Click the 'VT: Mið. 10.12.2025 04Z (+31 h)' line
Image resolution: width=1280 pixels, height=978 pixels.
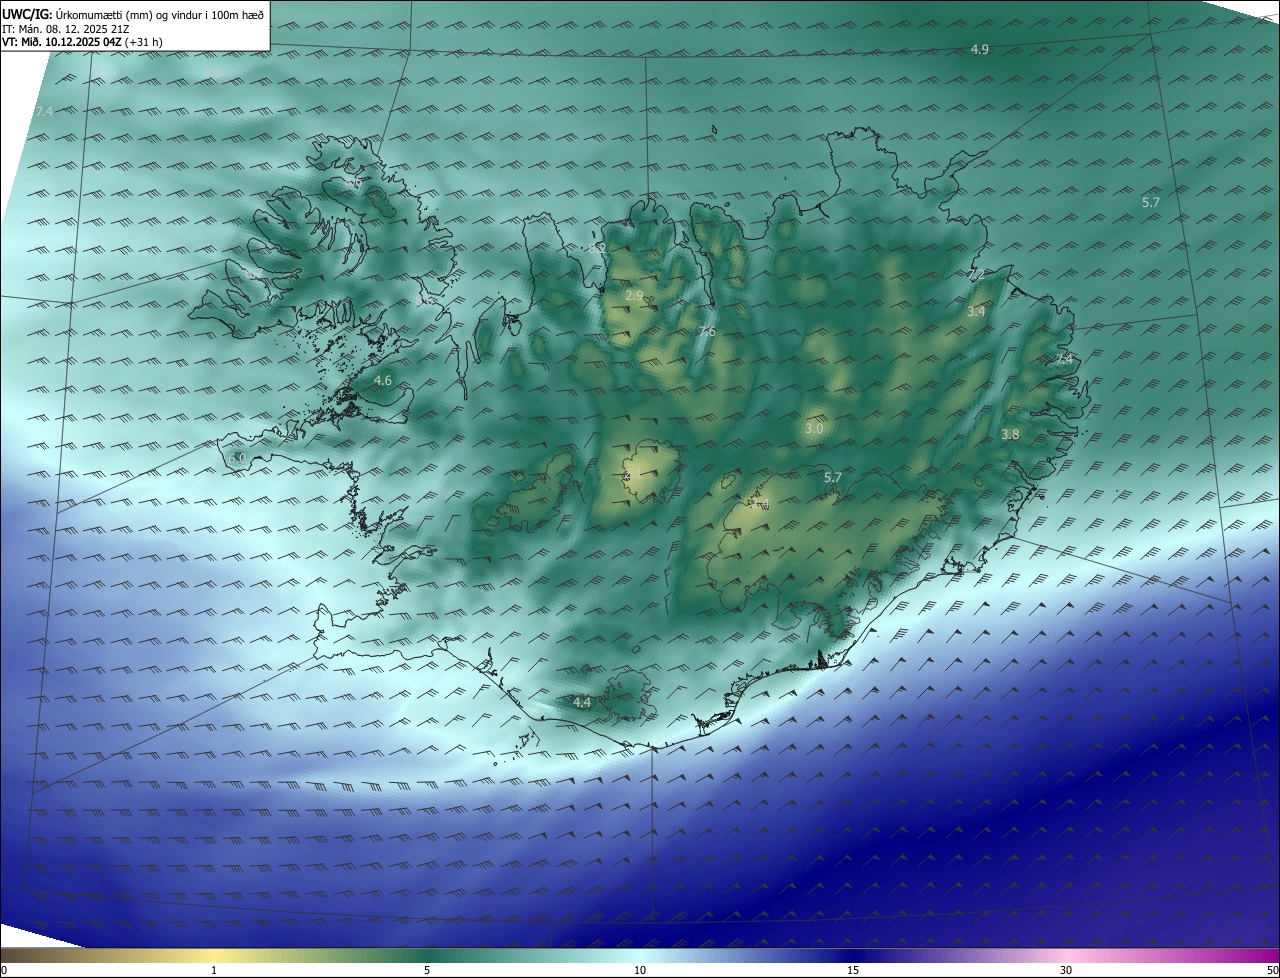(82, 42)
